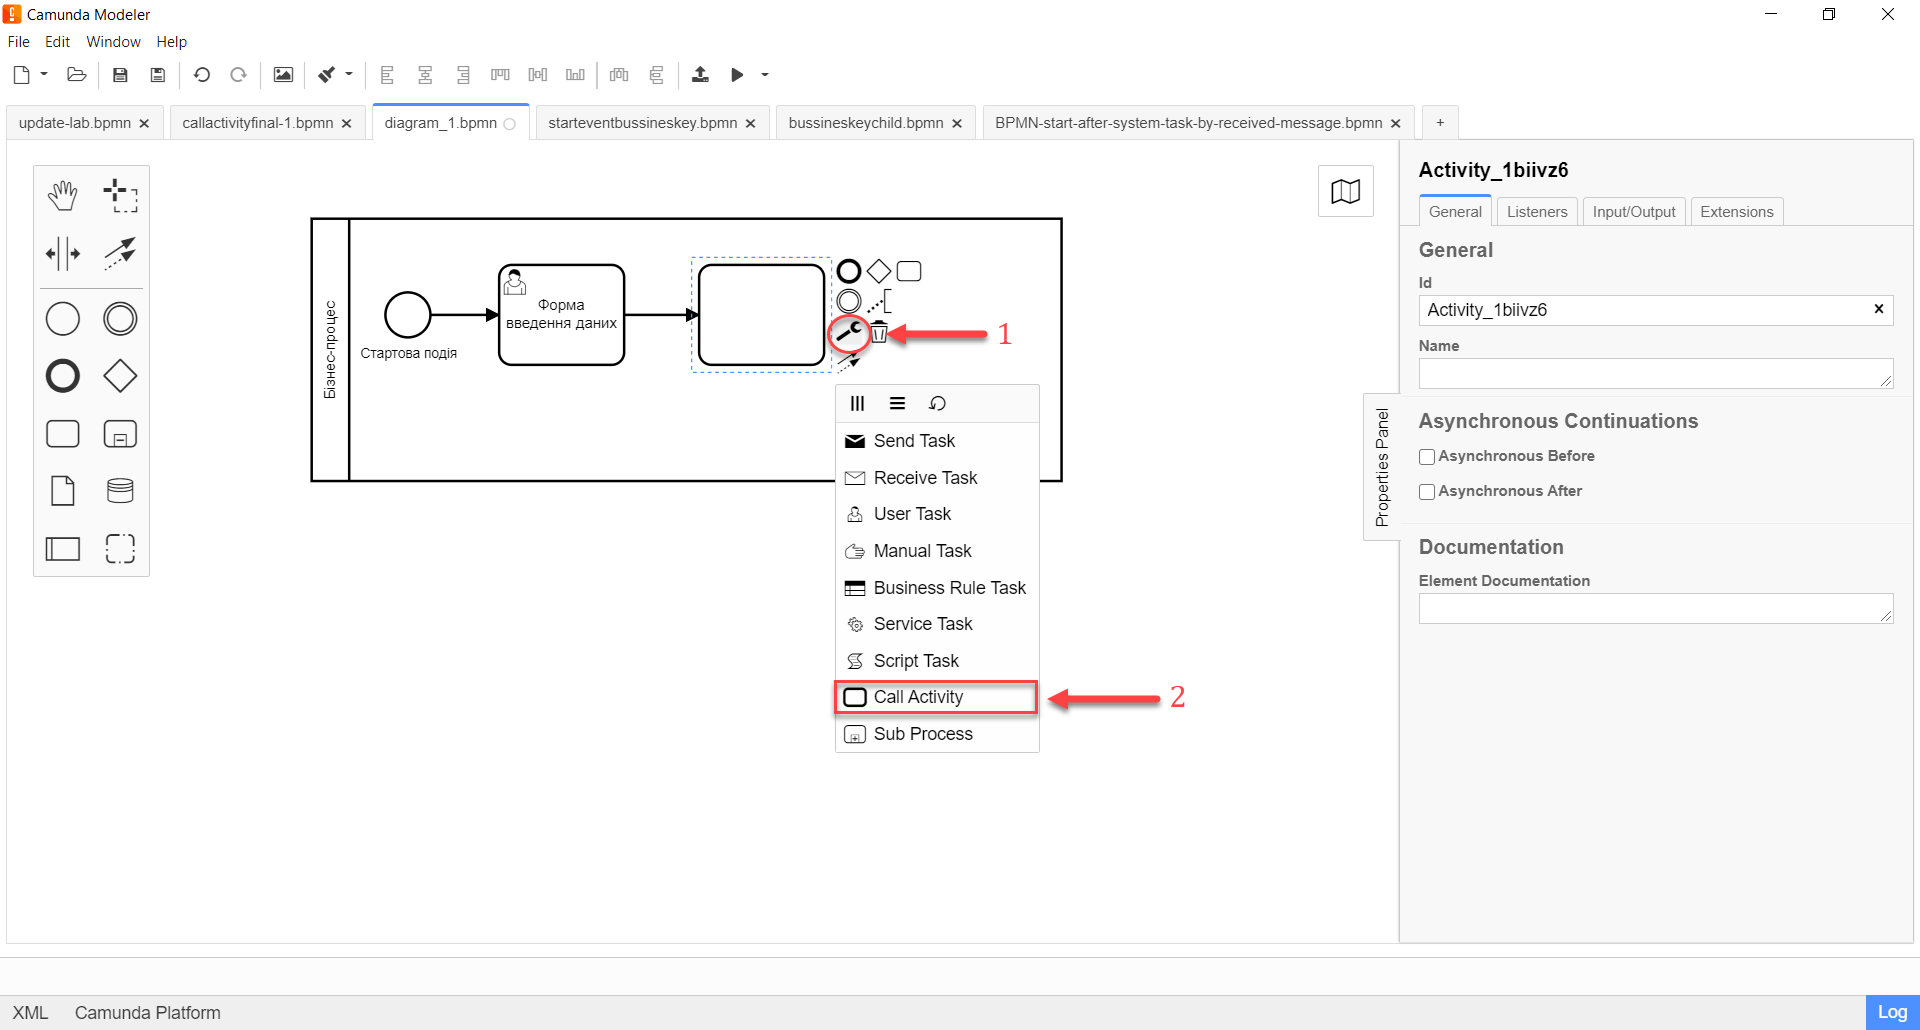Viewport: 1920px width, 1030px height.
Task: Append end event from context pad
Action: click(849, 271)
